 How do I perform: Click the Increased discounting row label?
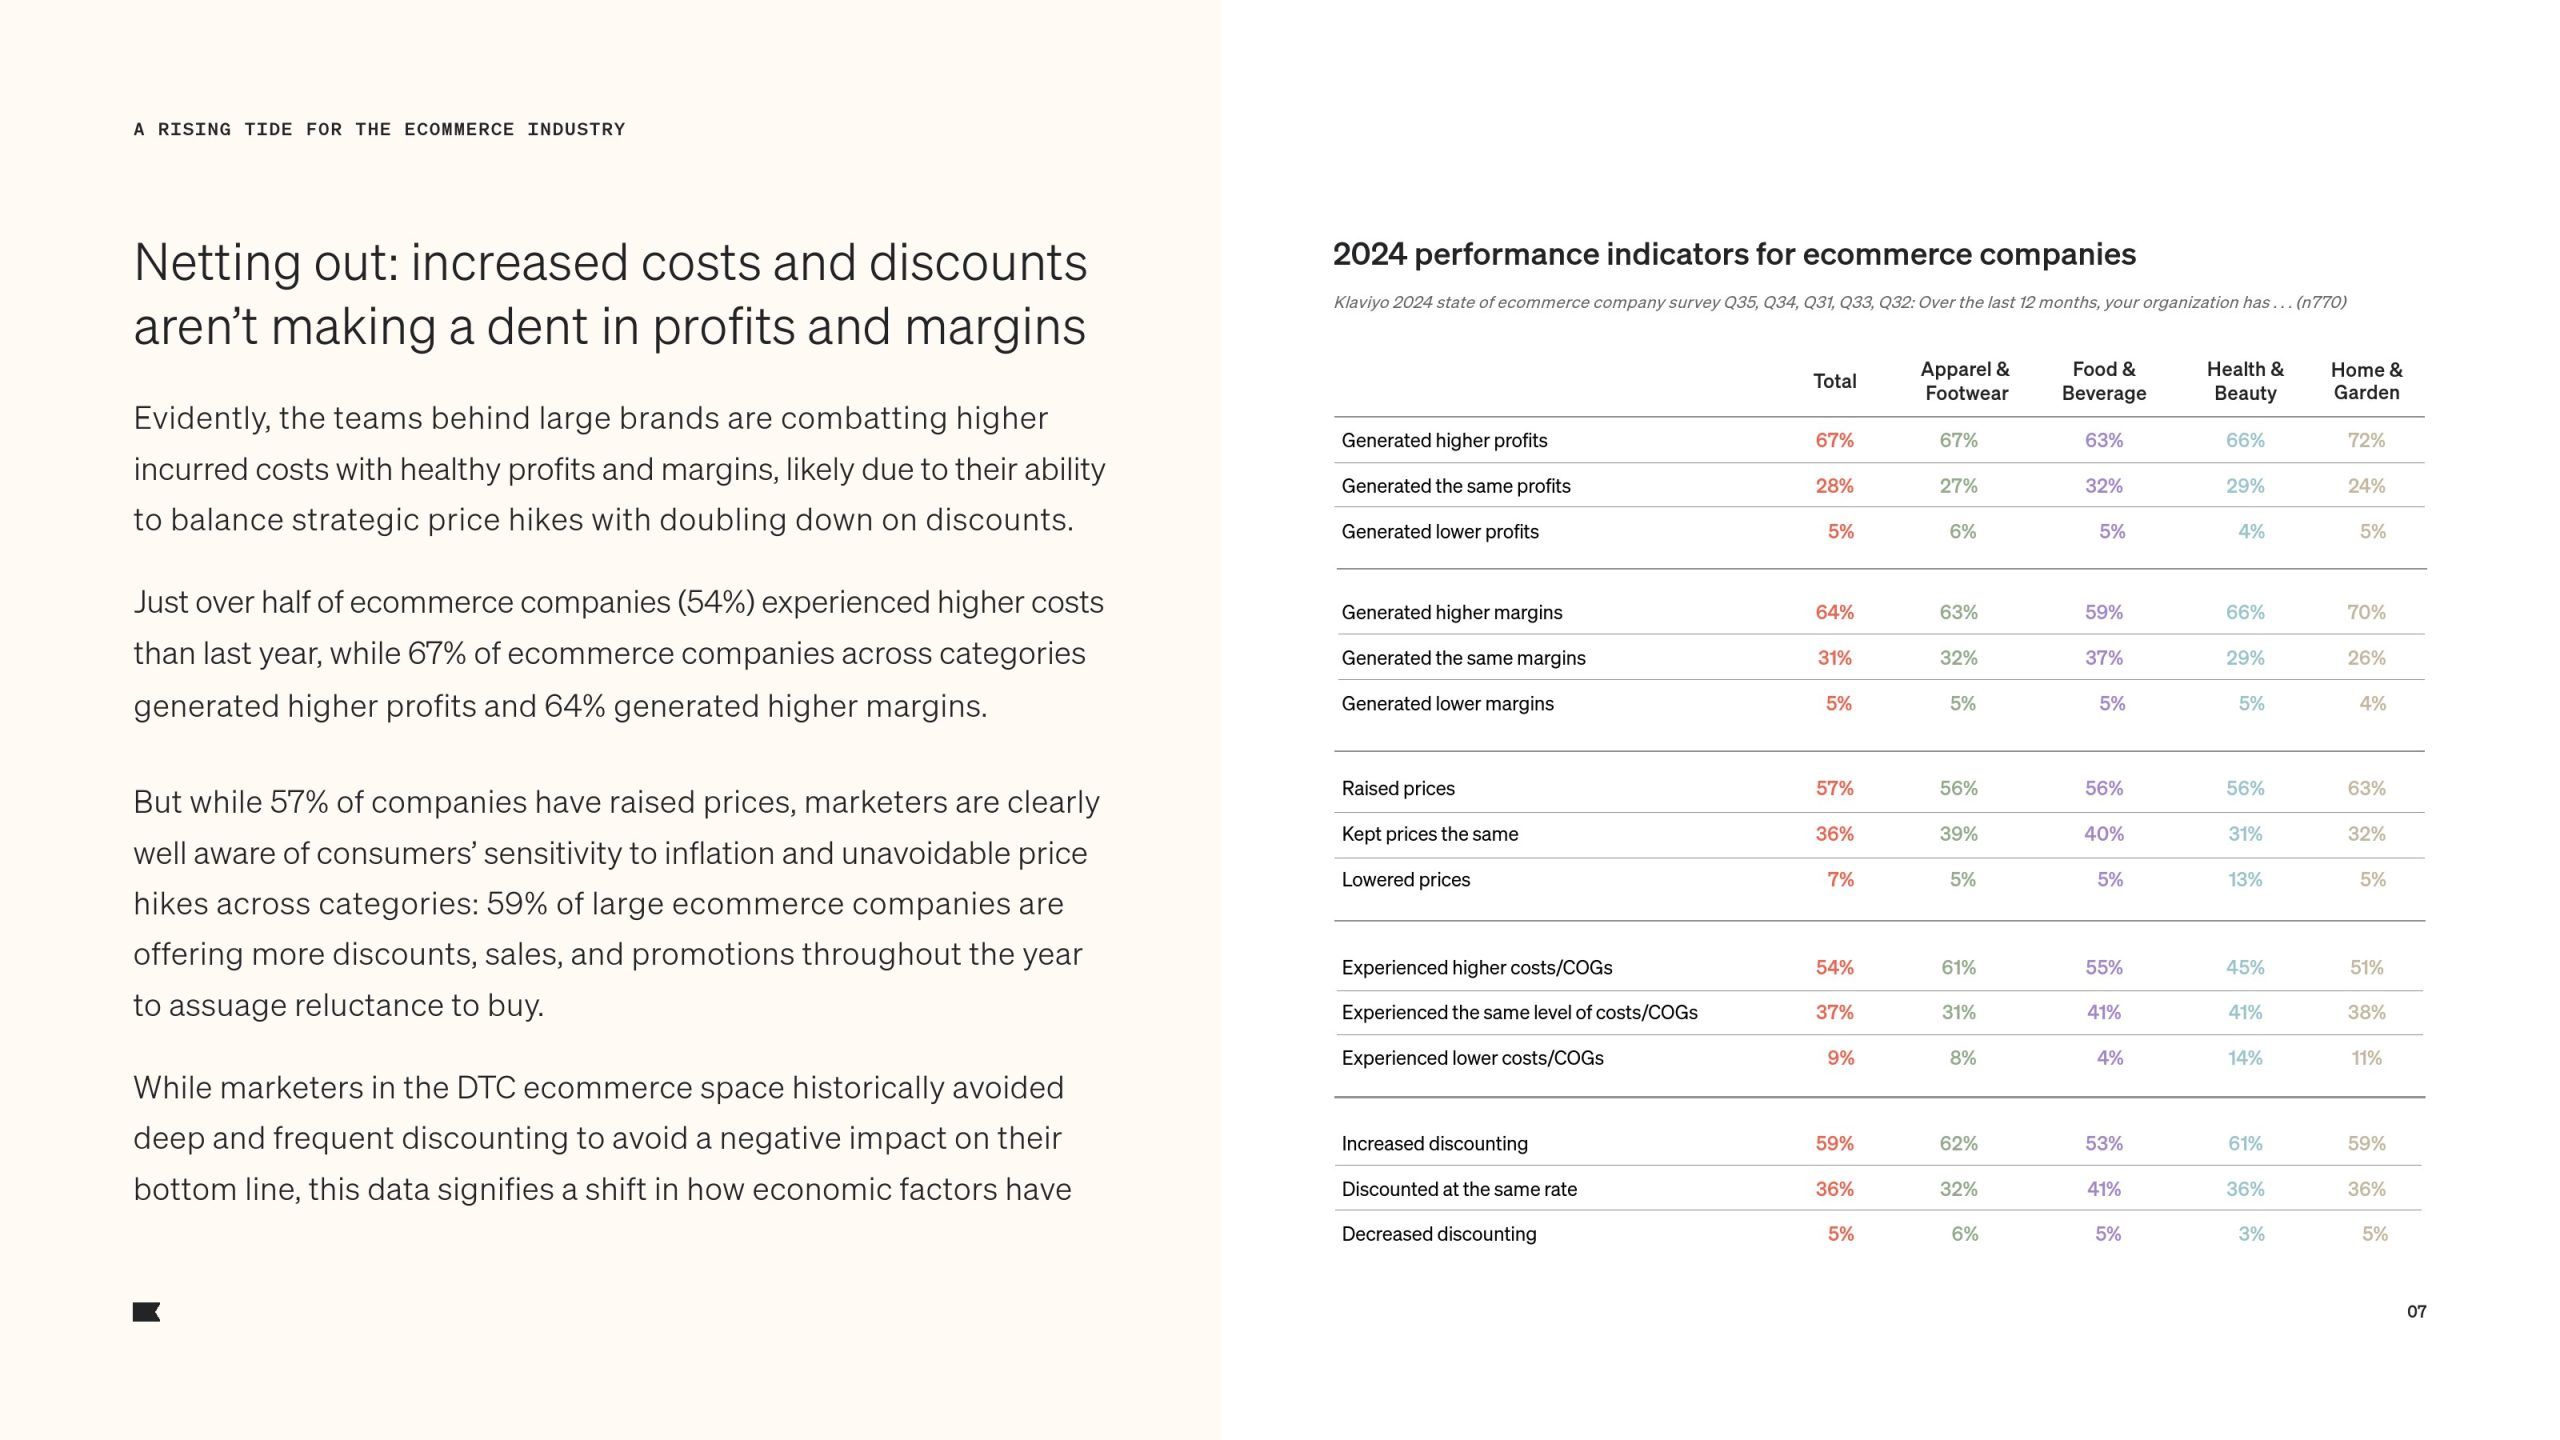(1434, 1143)
